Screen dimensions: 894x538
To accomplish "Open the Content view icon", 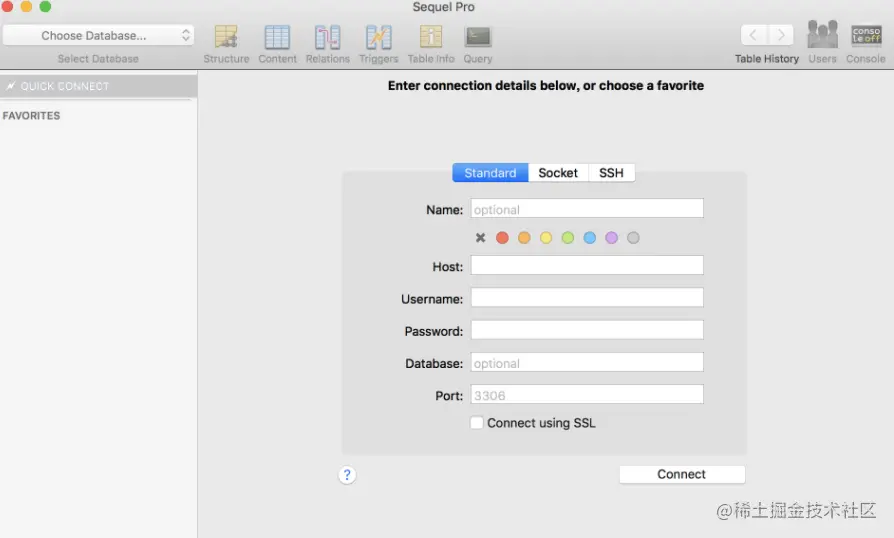I will pyautogui.click(x=277, y=37).
